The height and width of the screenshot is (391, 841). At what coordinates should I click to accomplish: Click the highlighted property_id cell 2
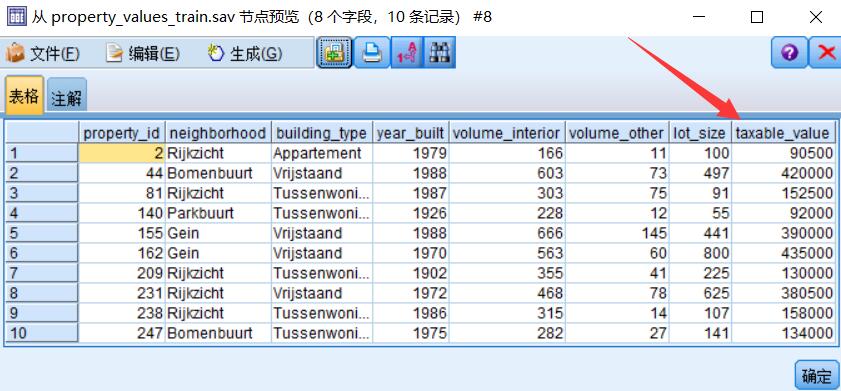(x=122, y=153)
